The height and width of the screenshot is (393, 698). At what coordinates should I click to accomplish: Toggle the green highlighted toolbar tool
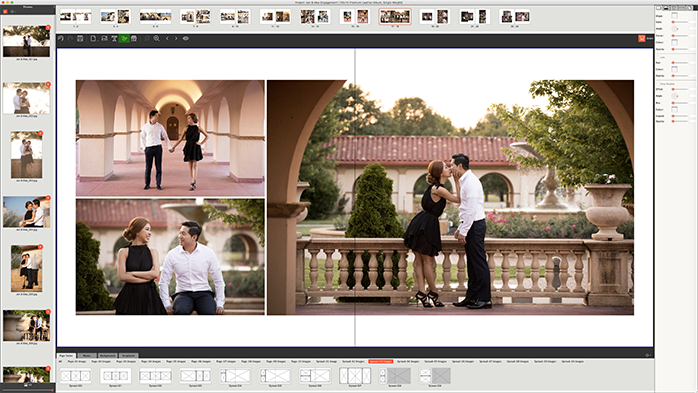point(124,39)
